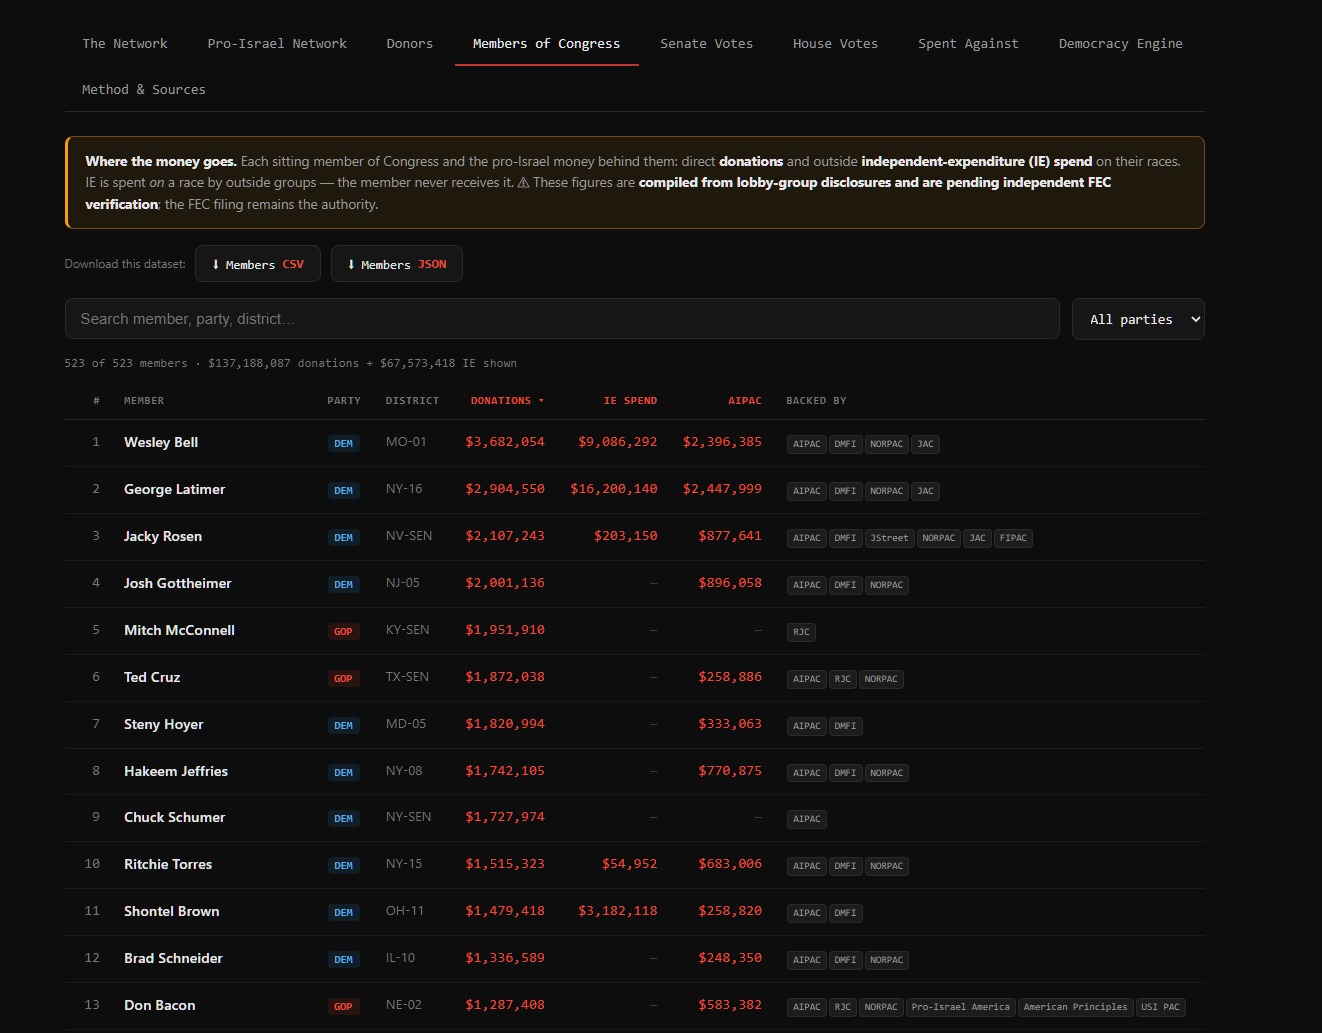Click the DMFI tag in Steny Hoyer's row

(x=845, y=726)
